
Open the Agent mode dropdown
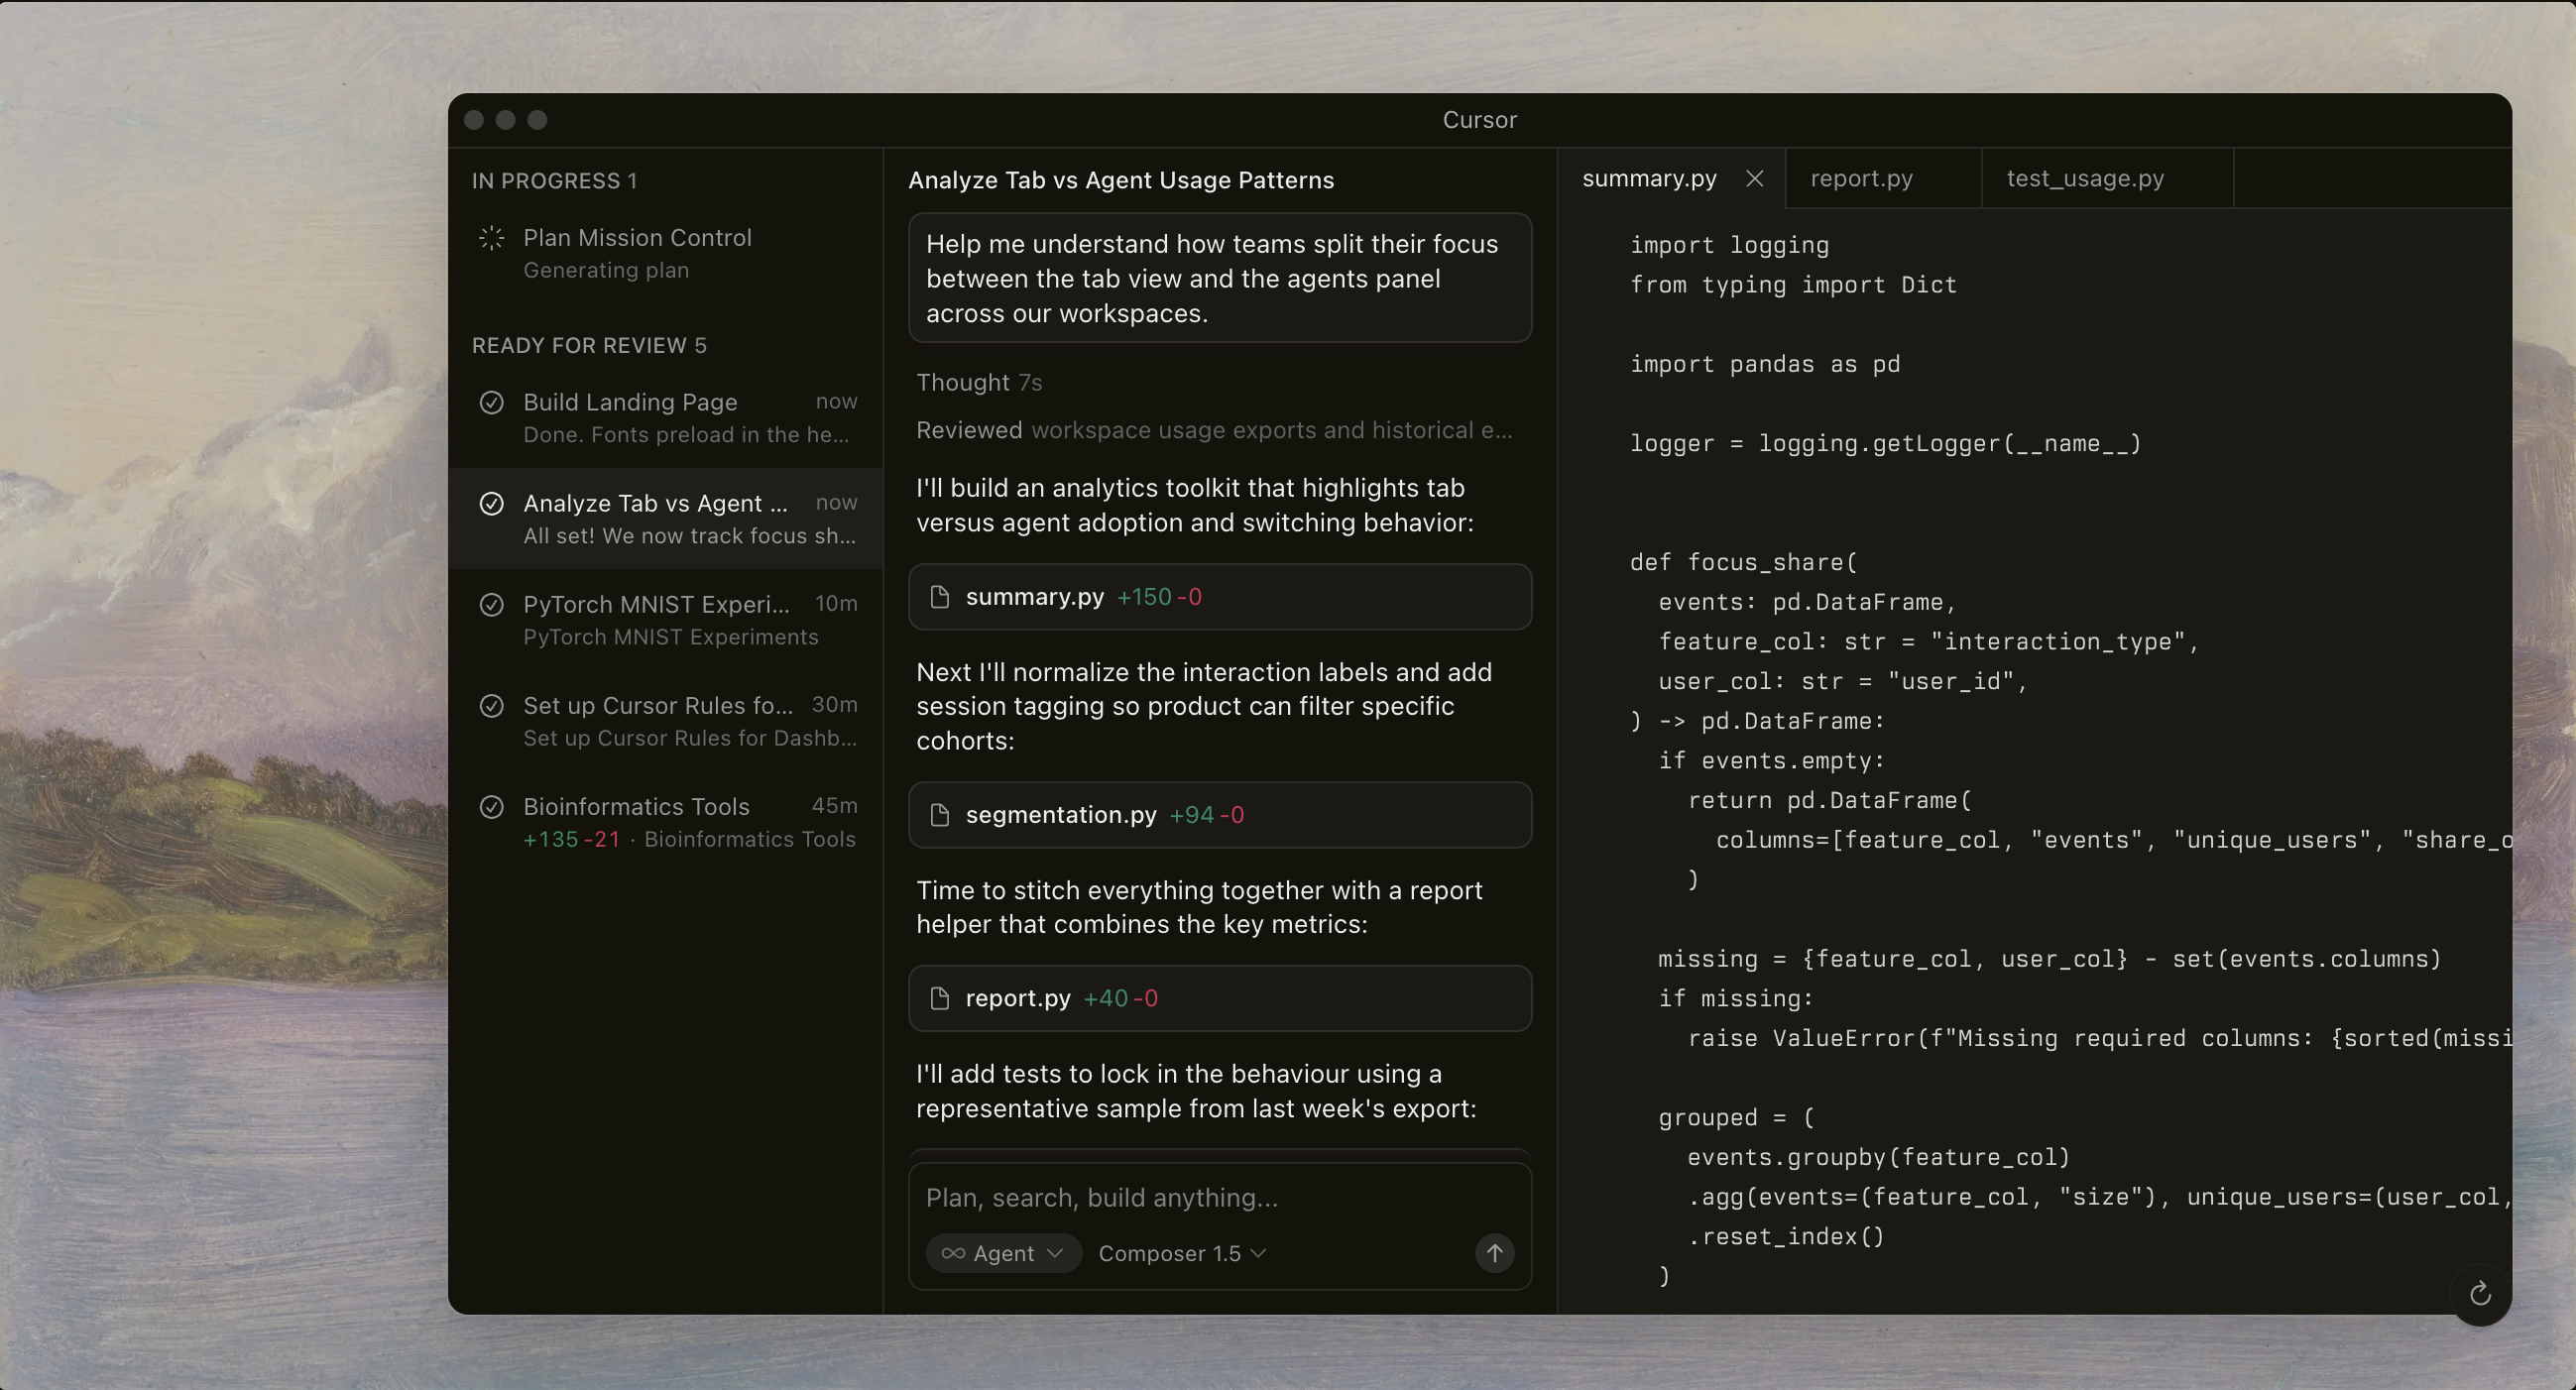point(1003,1253)
